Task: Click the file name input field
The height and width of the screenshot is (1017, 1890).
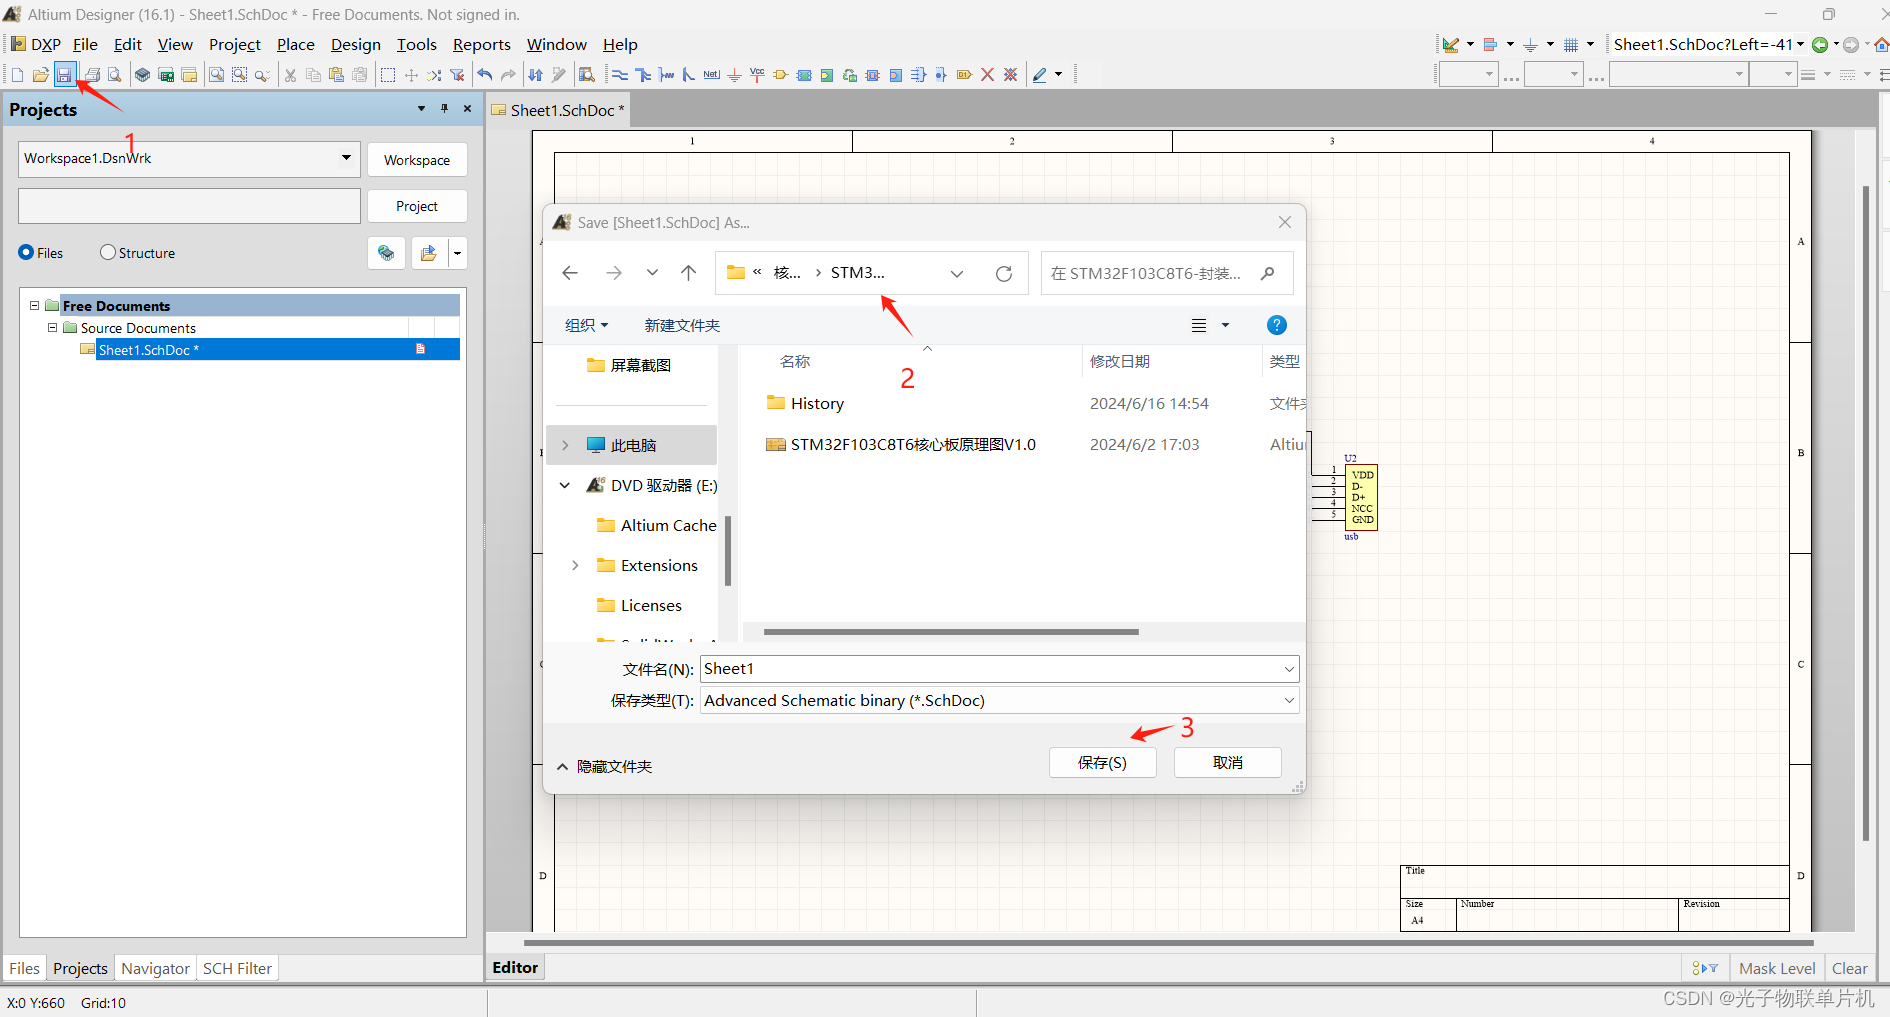Action: tap(990, 669)
